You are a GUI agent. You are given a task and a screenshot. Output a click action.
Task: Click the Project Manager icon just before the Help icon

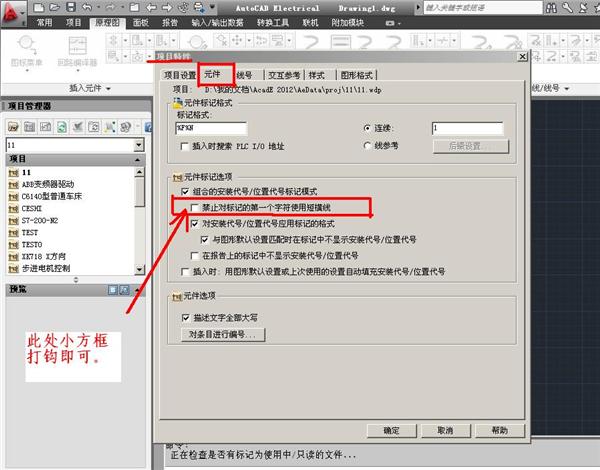(x=126, y=127)
